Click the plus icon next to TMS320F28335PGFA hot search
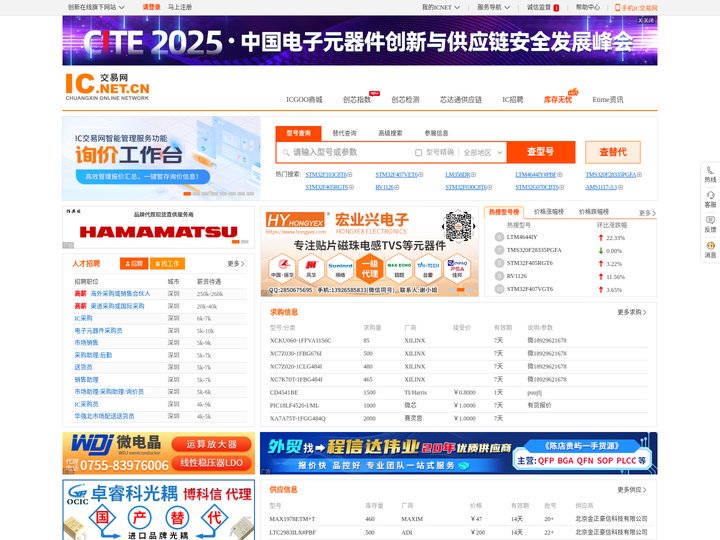The height and width of the screenshot is (540, 720). coord(639,175)
